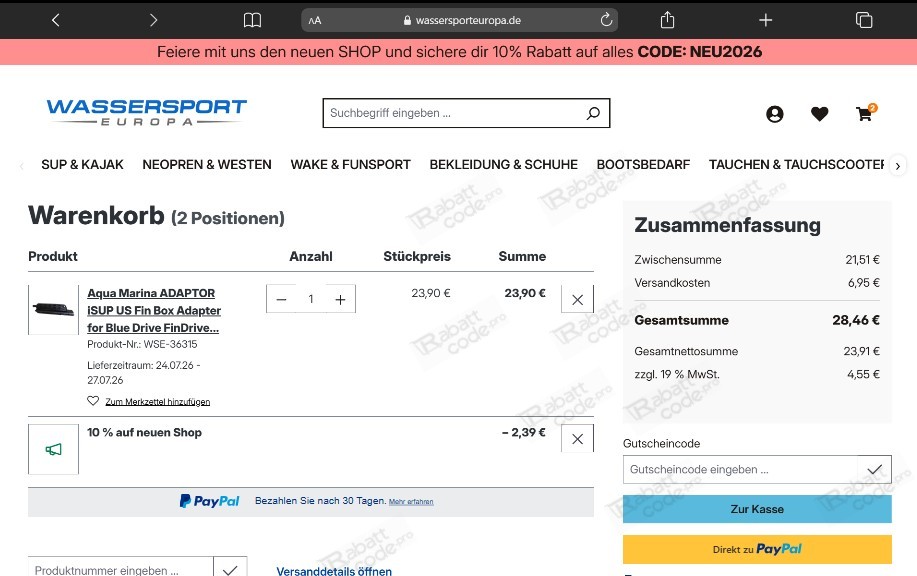Open WAKE & FUNSPORT category
This screenshot has height=576, width=917.
point(350,165)
